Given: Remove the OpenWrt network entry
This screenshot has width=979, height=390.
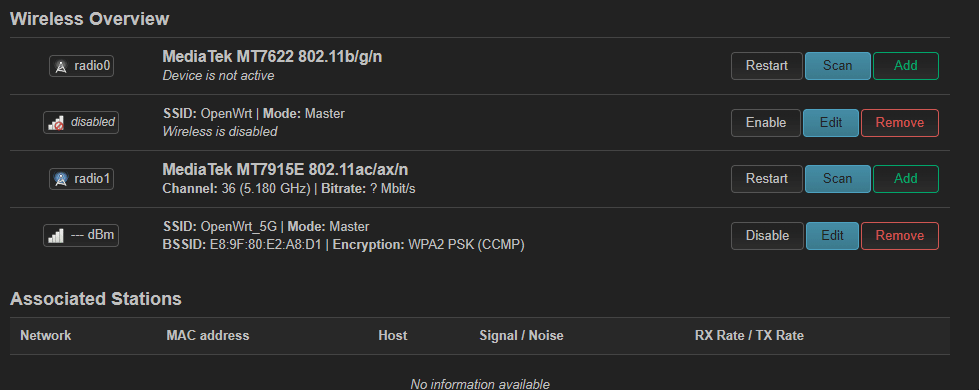Looking at the screenshot, I should pyautogui.click(x=900, y=123).
